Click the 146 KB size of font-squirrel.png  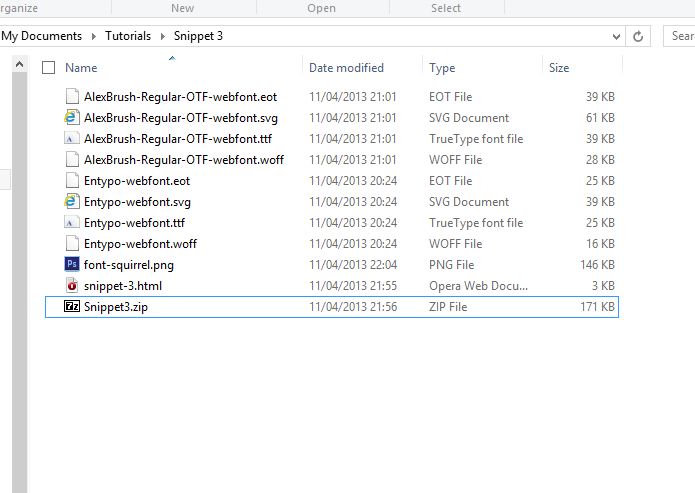[597, 265]
